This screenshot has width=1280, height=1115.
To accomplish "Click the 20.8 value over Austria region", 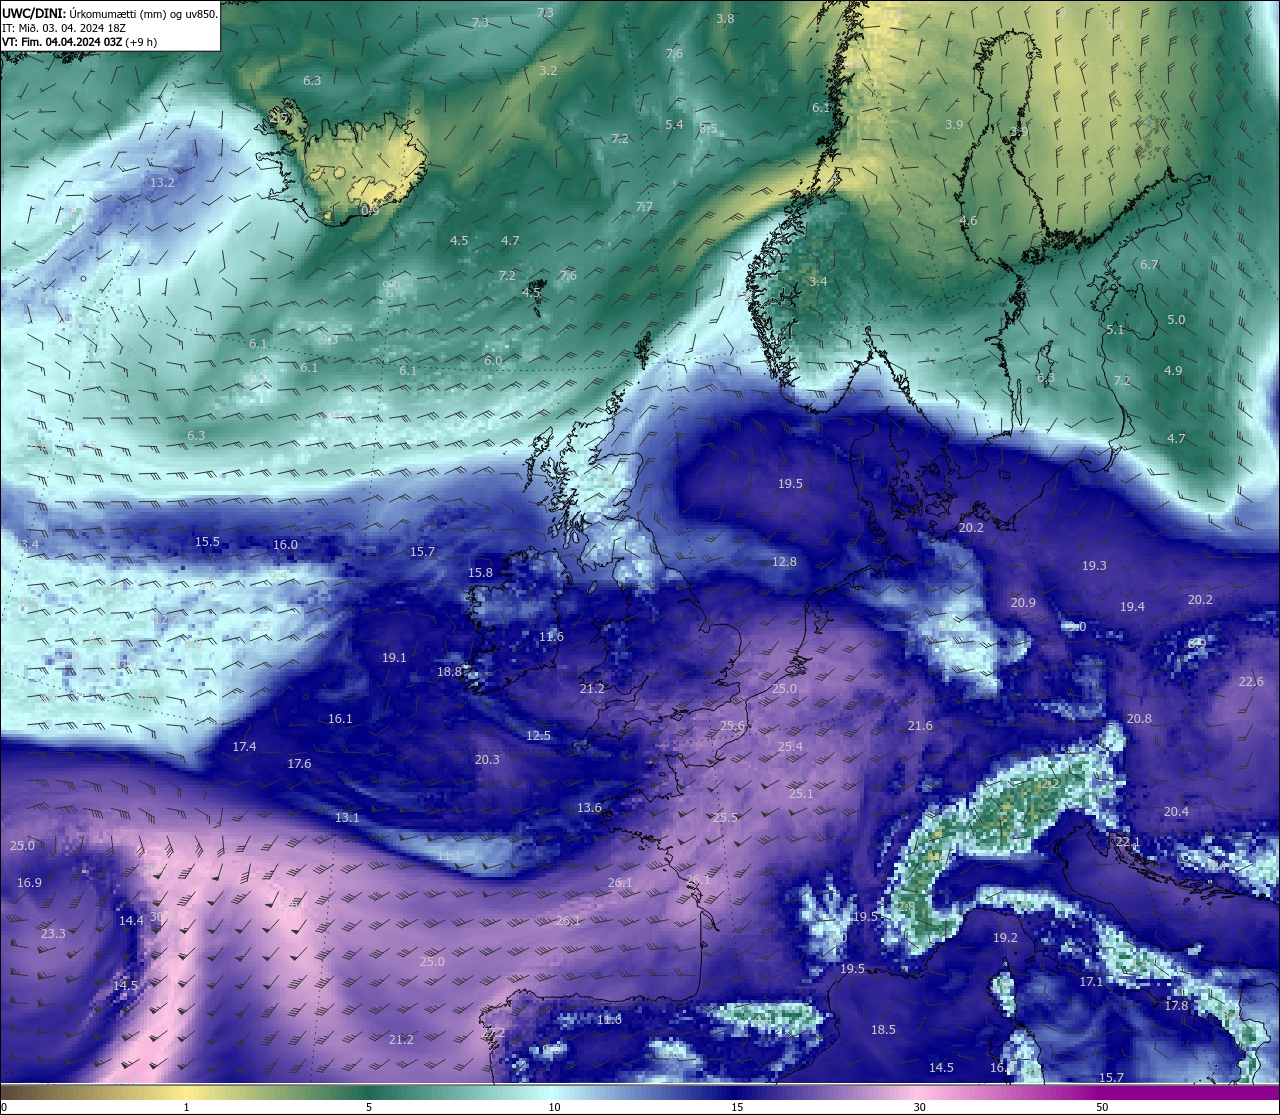I will pos(1139,719).
